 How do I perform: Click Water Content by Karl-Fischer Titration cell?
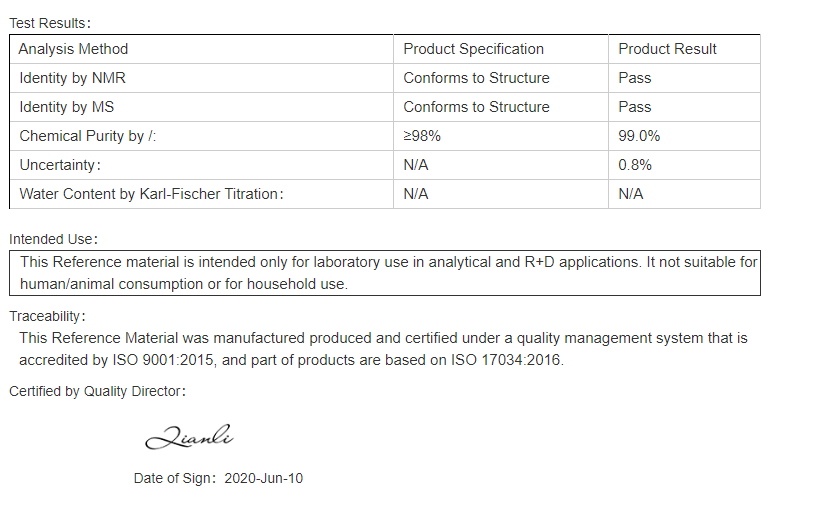pyautogui.click(x=202, y=194)
